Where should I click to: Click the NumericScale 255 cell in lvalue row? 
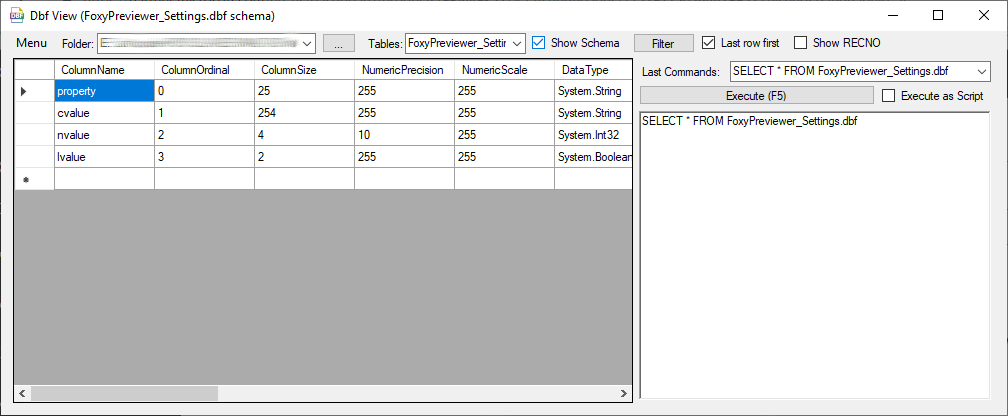click(x=505, y=157)
